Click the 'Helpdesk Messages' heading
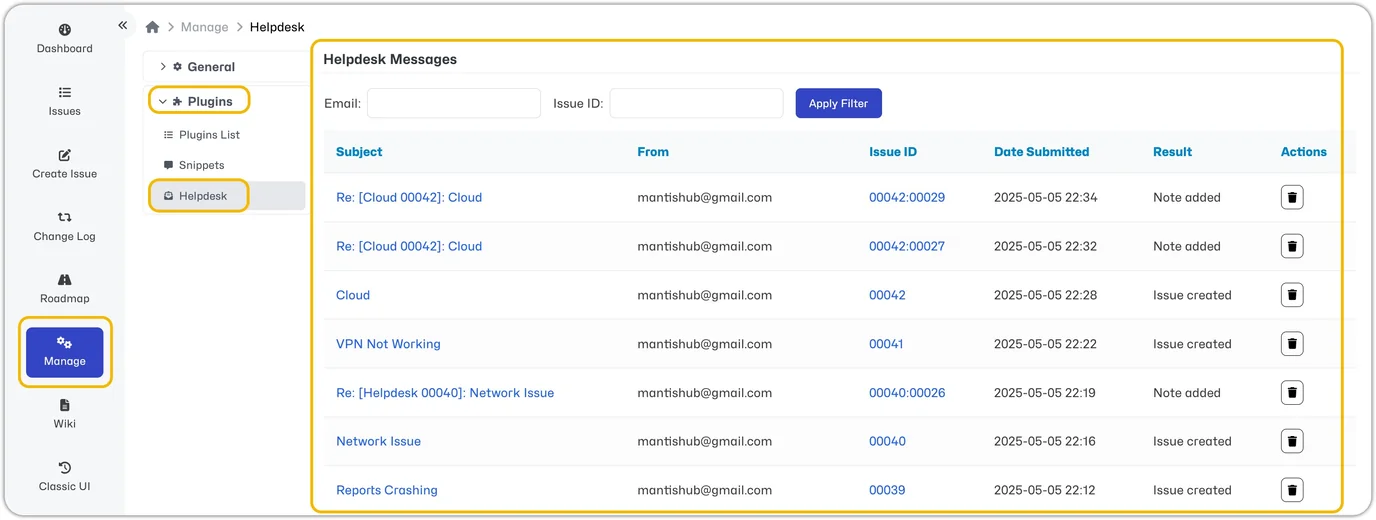The width and height of the screenshot is (1376, 520). [390, 59]
